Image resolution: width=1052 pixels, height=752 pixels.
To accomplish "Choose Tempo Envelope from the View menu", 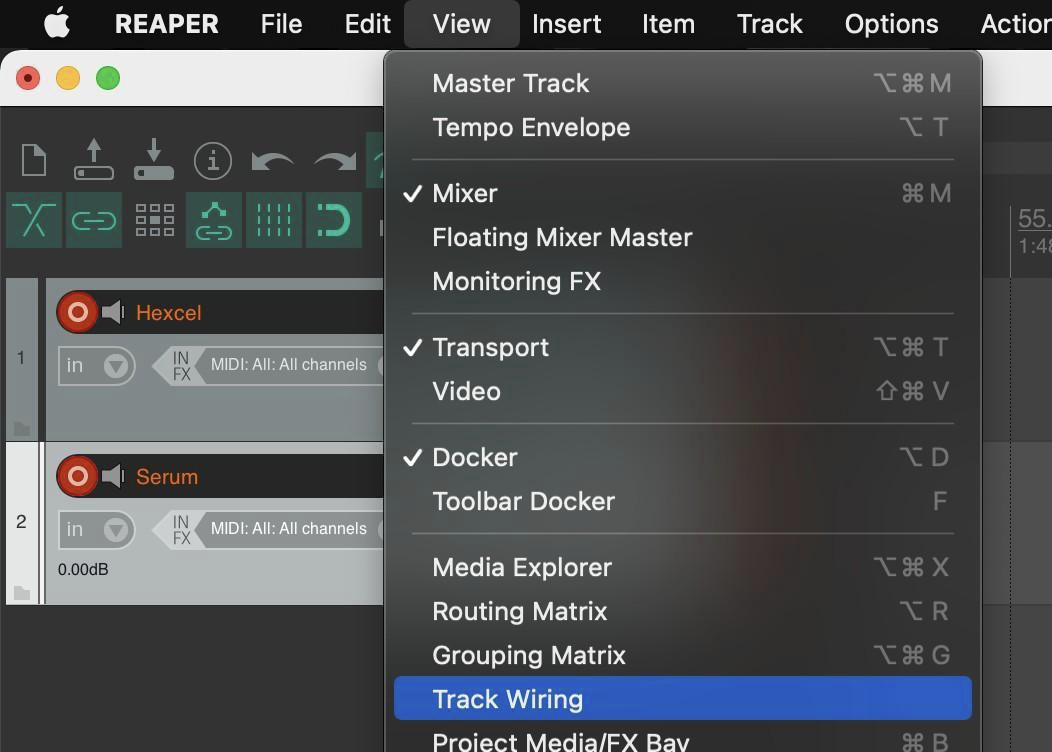I will (683, 127).
